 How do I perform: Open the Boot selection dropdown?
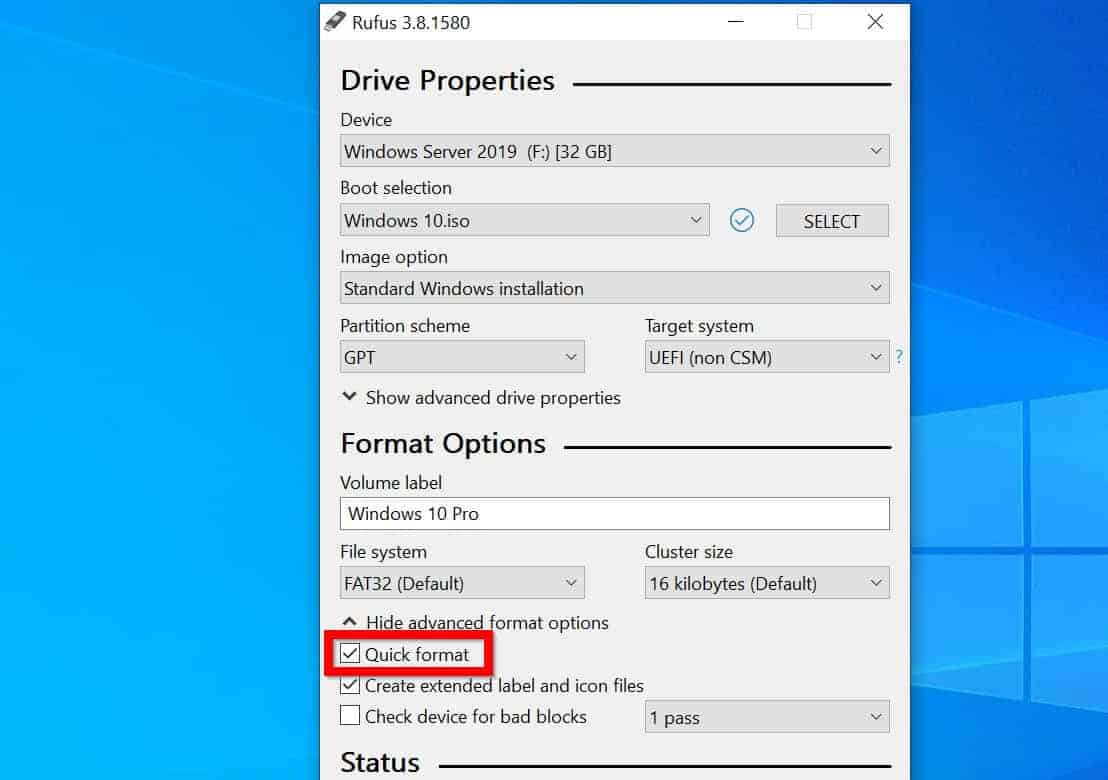pyautogui.click(x=524, y=220)
